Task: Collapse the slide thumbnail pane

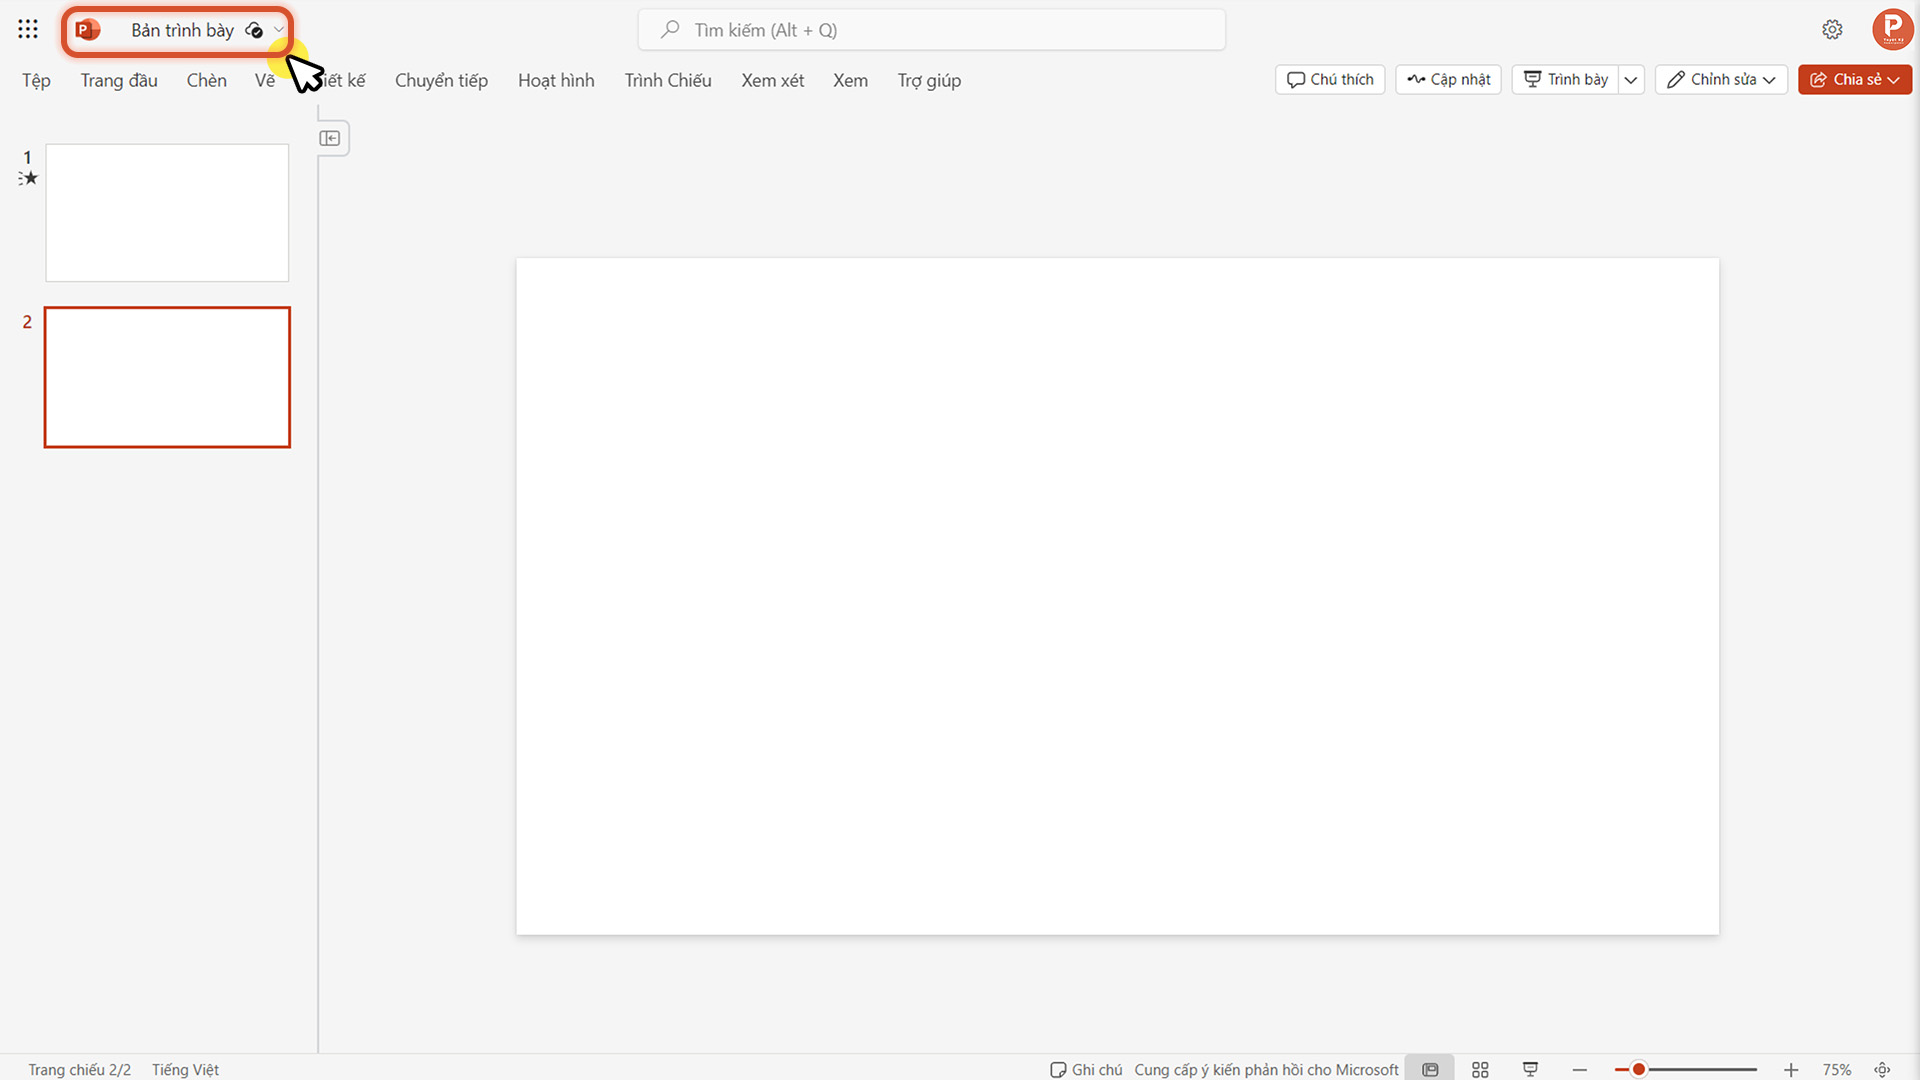Action: [x=331, y=137]
